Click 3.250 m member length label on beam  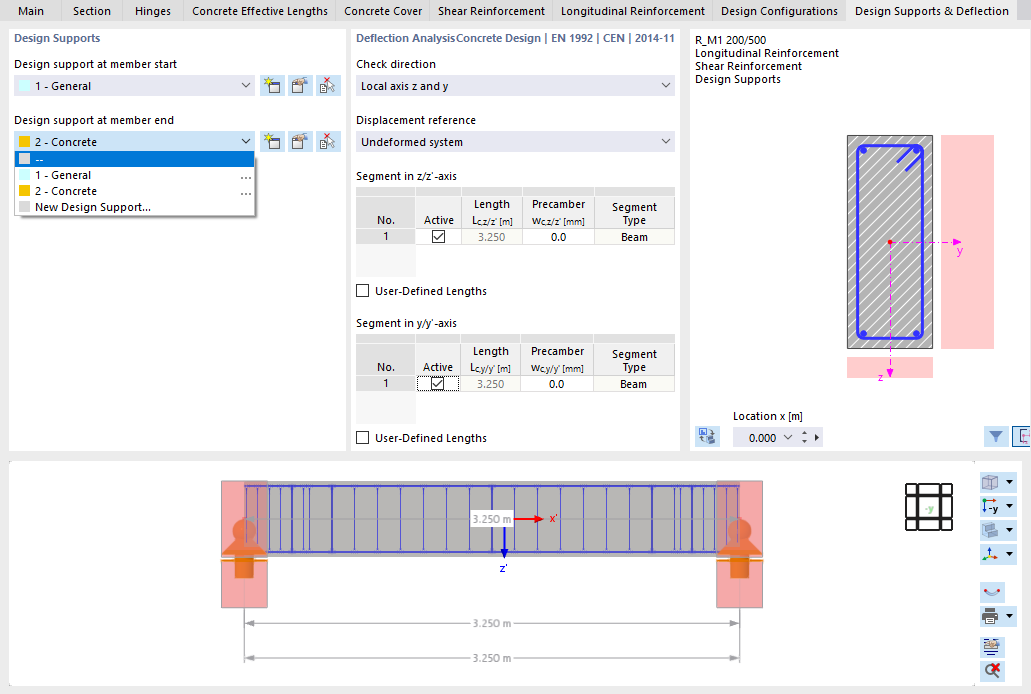pyautogui.click(x=491, y=519)
